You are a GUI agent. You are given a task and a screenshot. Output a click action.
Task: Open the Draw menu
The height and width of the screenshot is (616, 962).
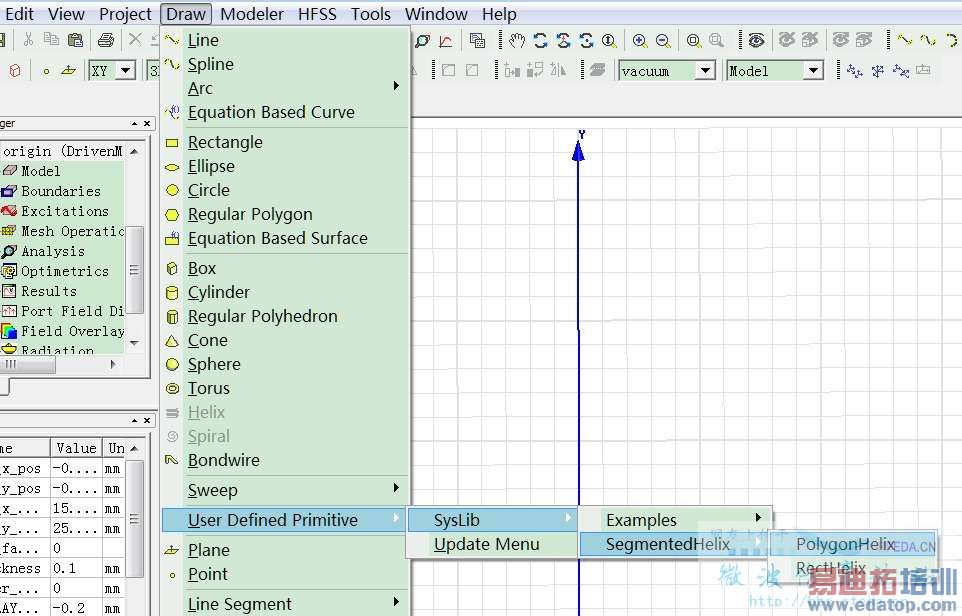click(186, 13)
